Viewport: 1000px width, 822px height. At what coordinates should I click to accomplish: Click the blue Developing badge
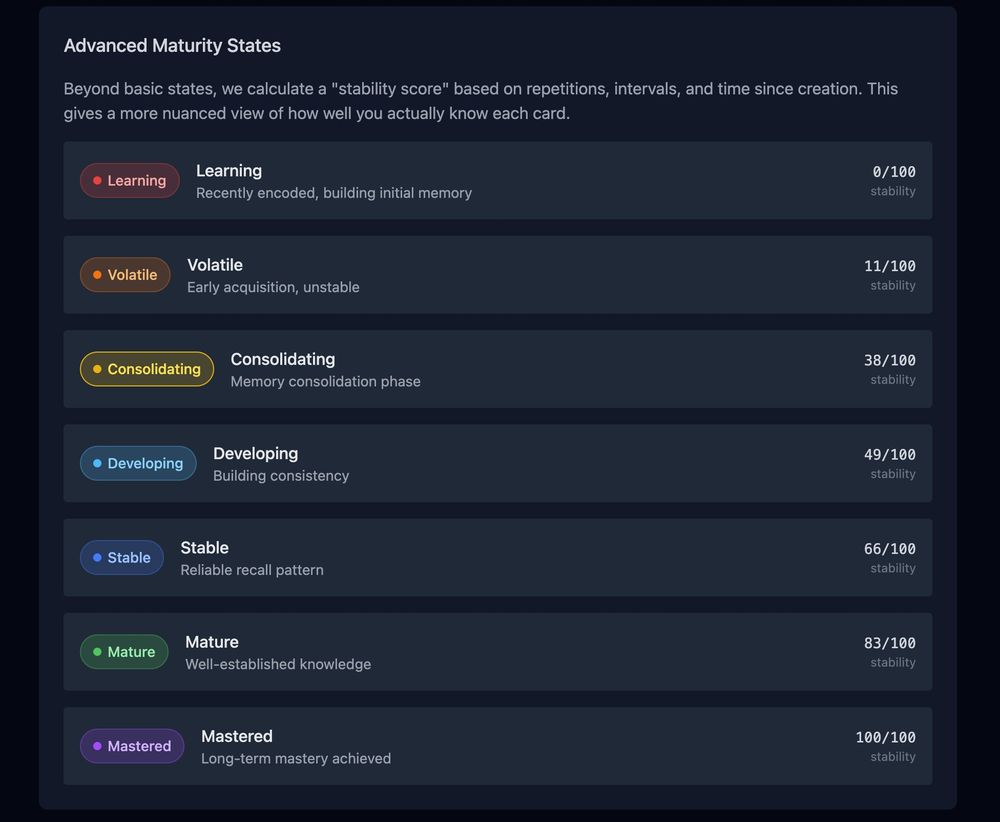coord(138,463)
